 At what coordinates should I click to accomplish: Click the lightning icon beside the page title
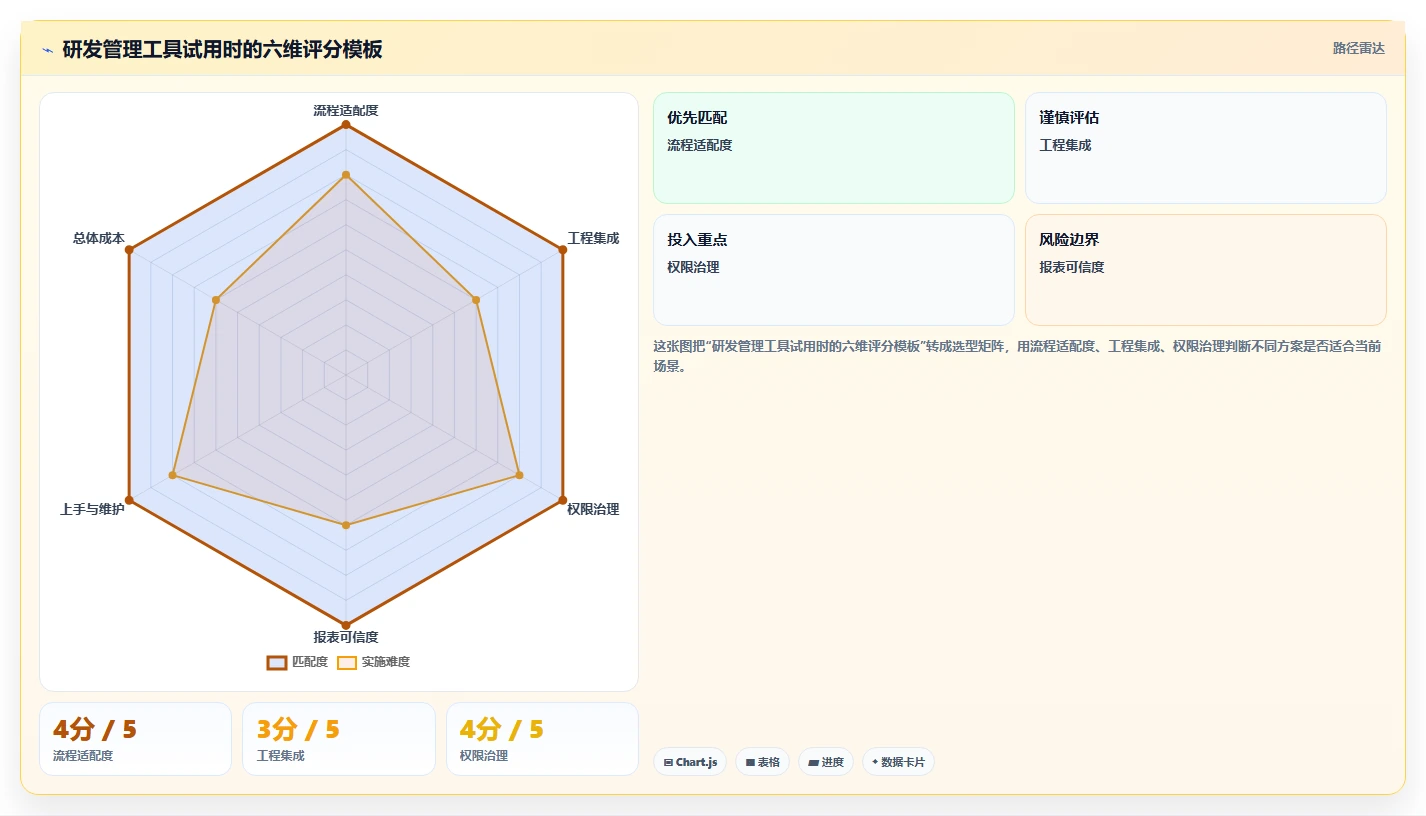(x=47, y=50)
